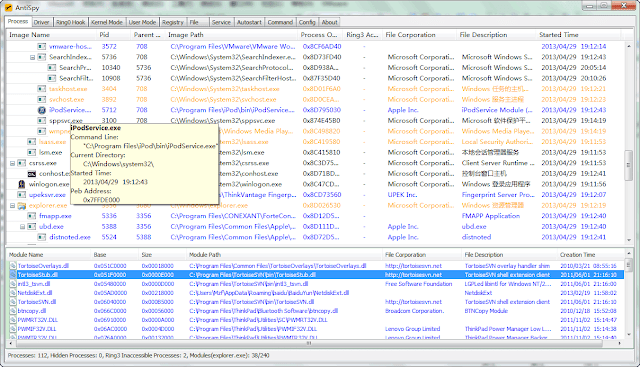Sort processes by Image Name column
This screenshot has width=640, height=367.
tap(51, 35)
